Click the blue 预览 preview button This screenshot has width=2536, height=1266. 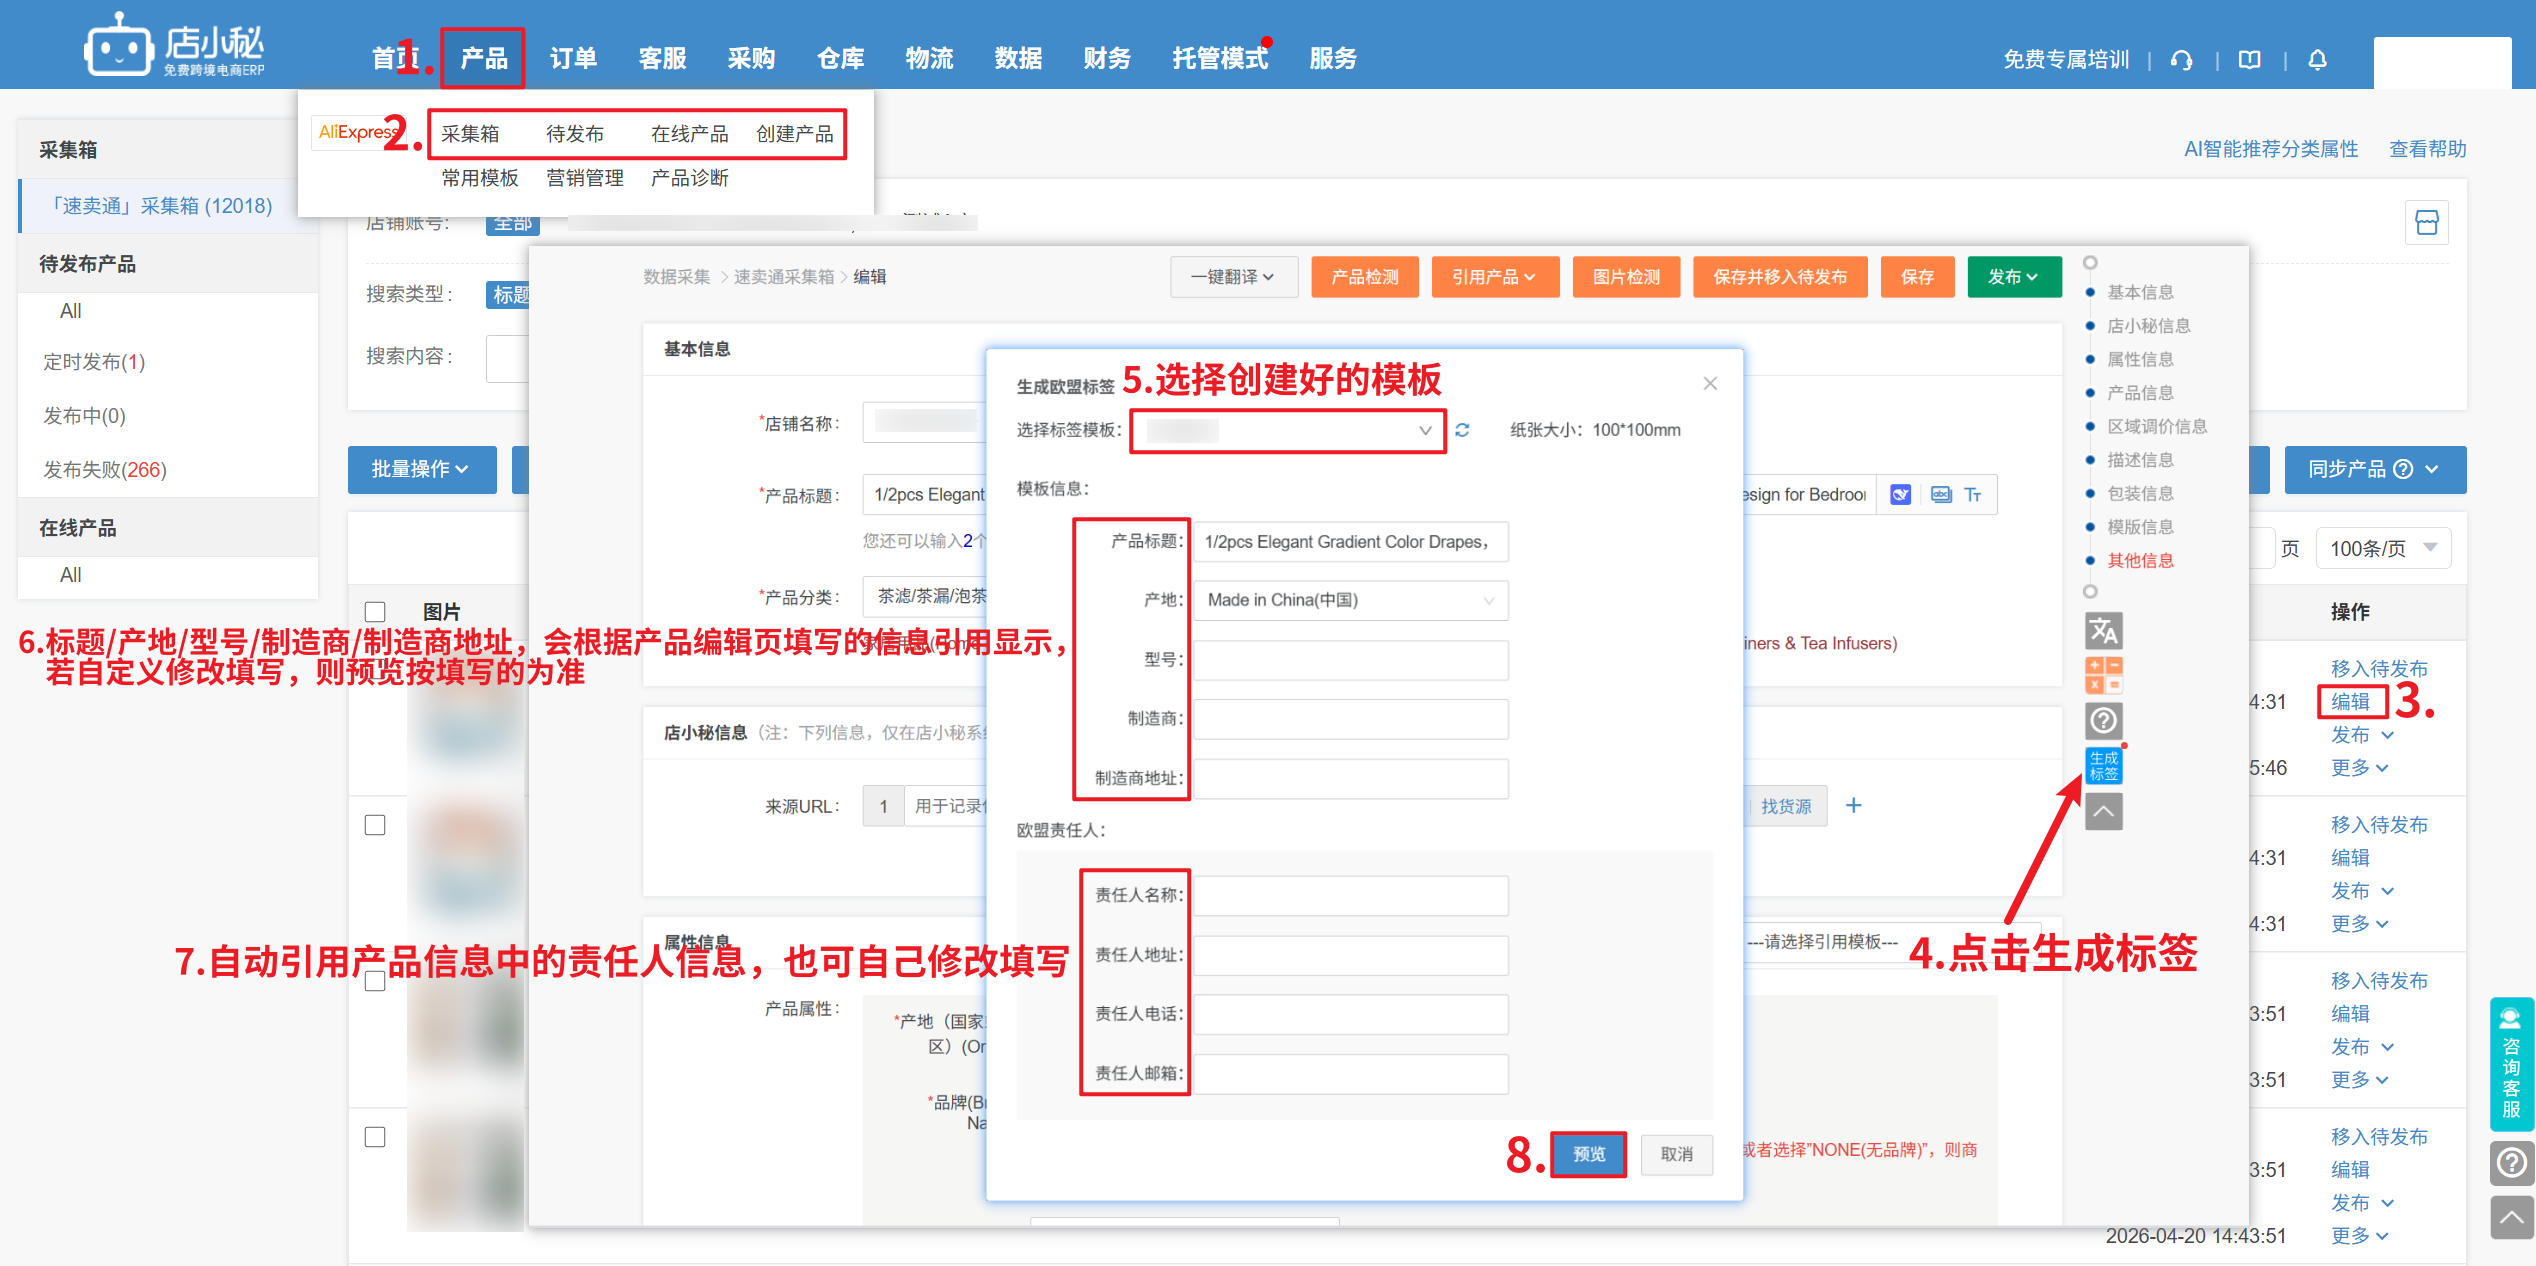coord(1588,1154)
